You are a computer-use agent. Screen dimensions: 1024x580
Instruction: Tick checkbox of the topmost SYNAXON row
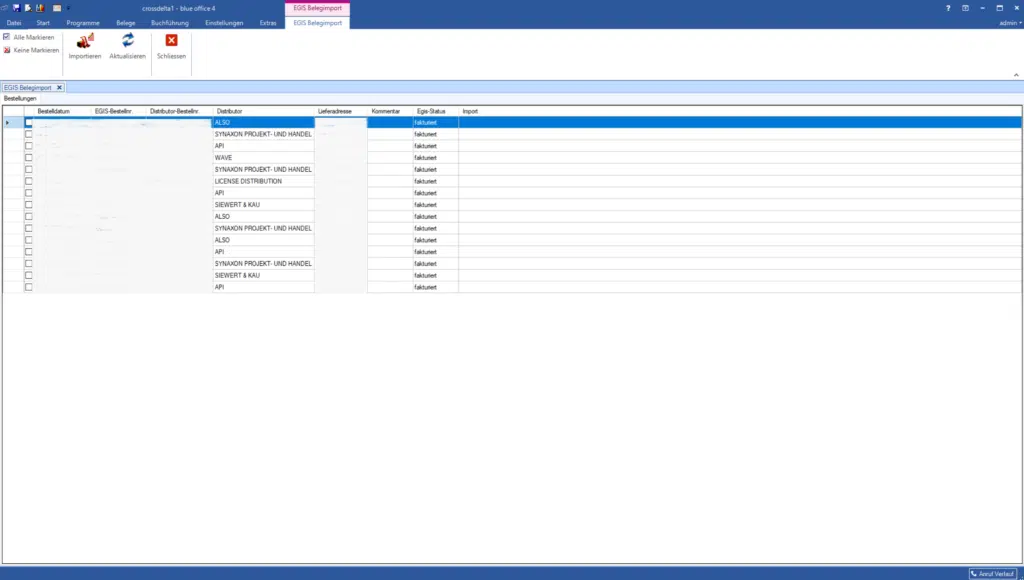[x=28, y=134]
